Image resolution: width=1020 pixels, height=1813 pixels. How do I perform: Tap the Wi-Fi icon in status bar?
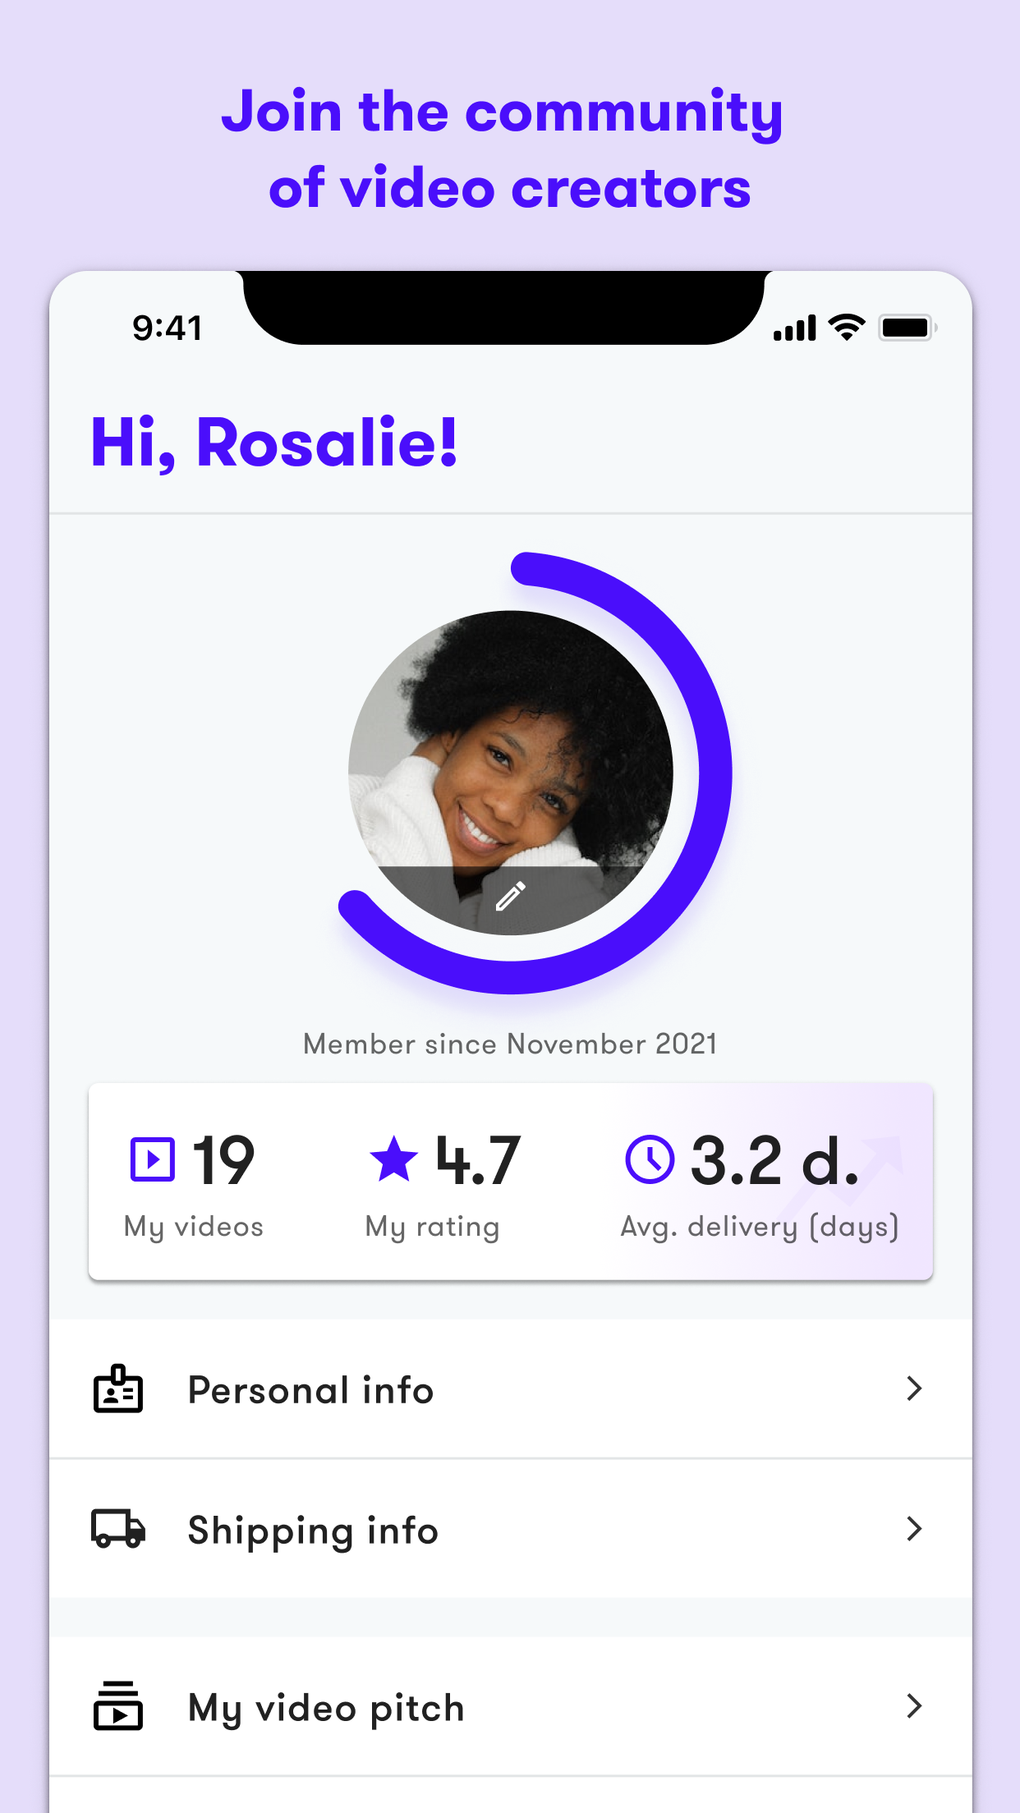[847, 327]
